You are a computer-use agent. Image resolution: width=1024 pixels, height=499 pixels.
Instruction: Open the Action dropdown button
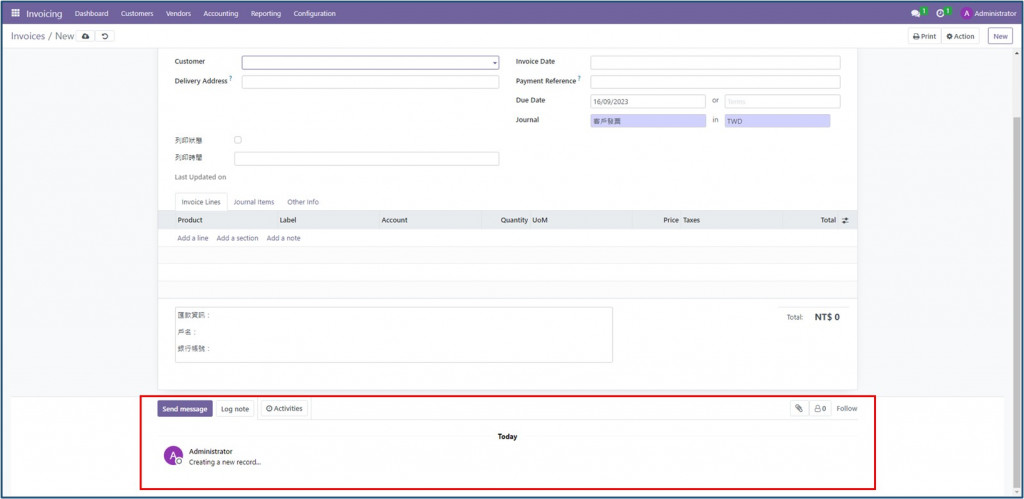960,37
